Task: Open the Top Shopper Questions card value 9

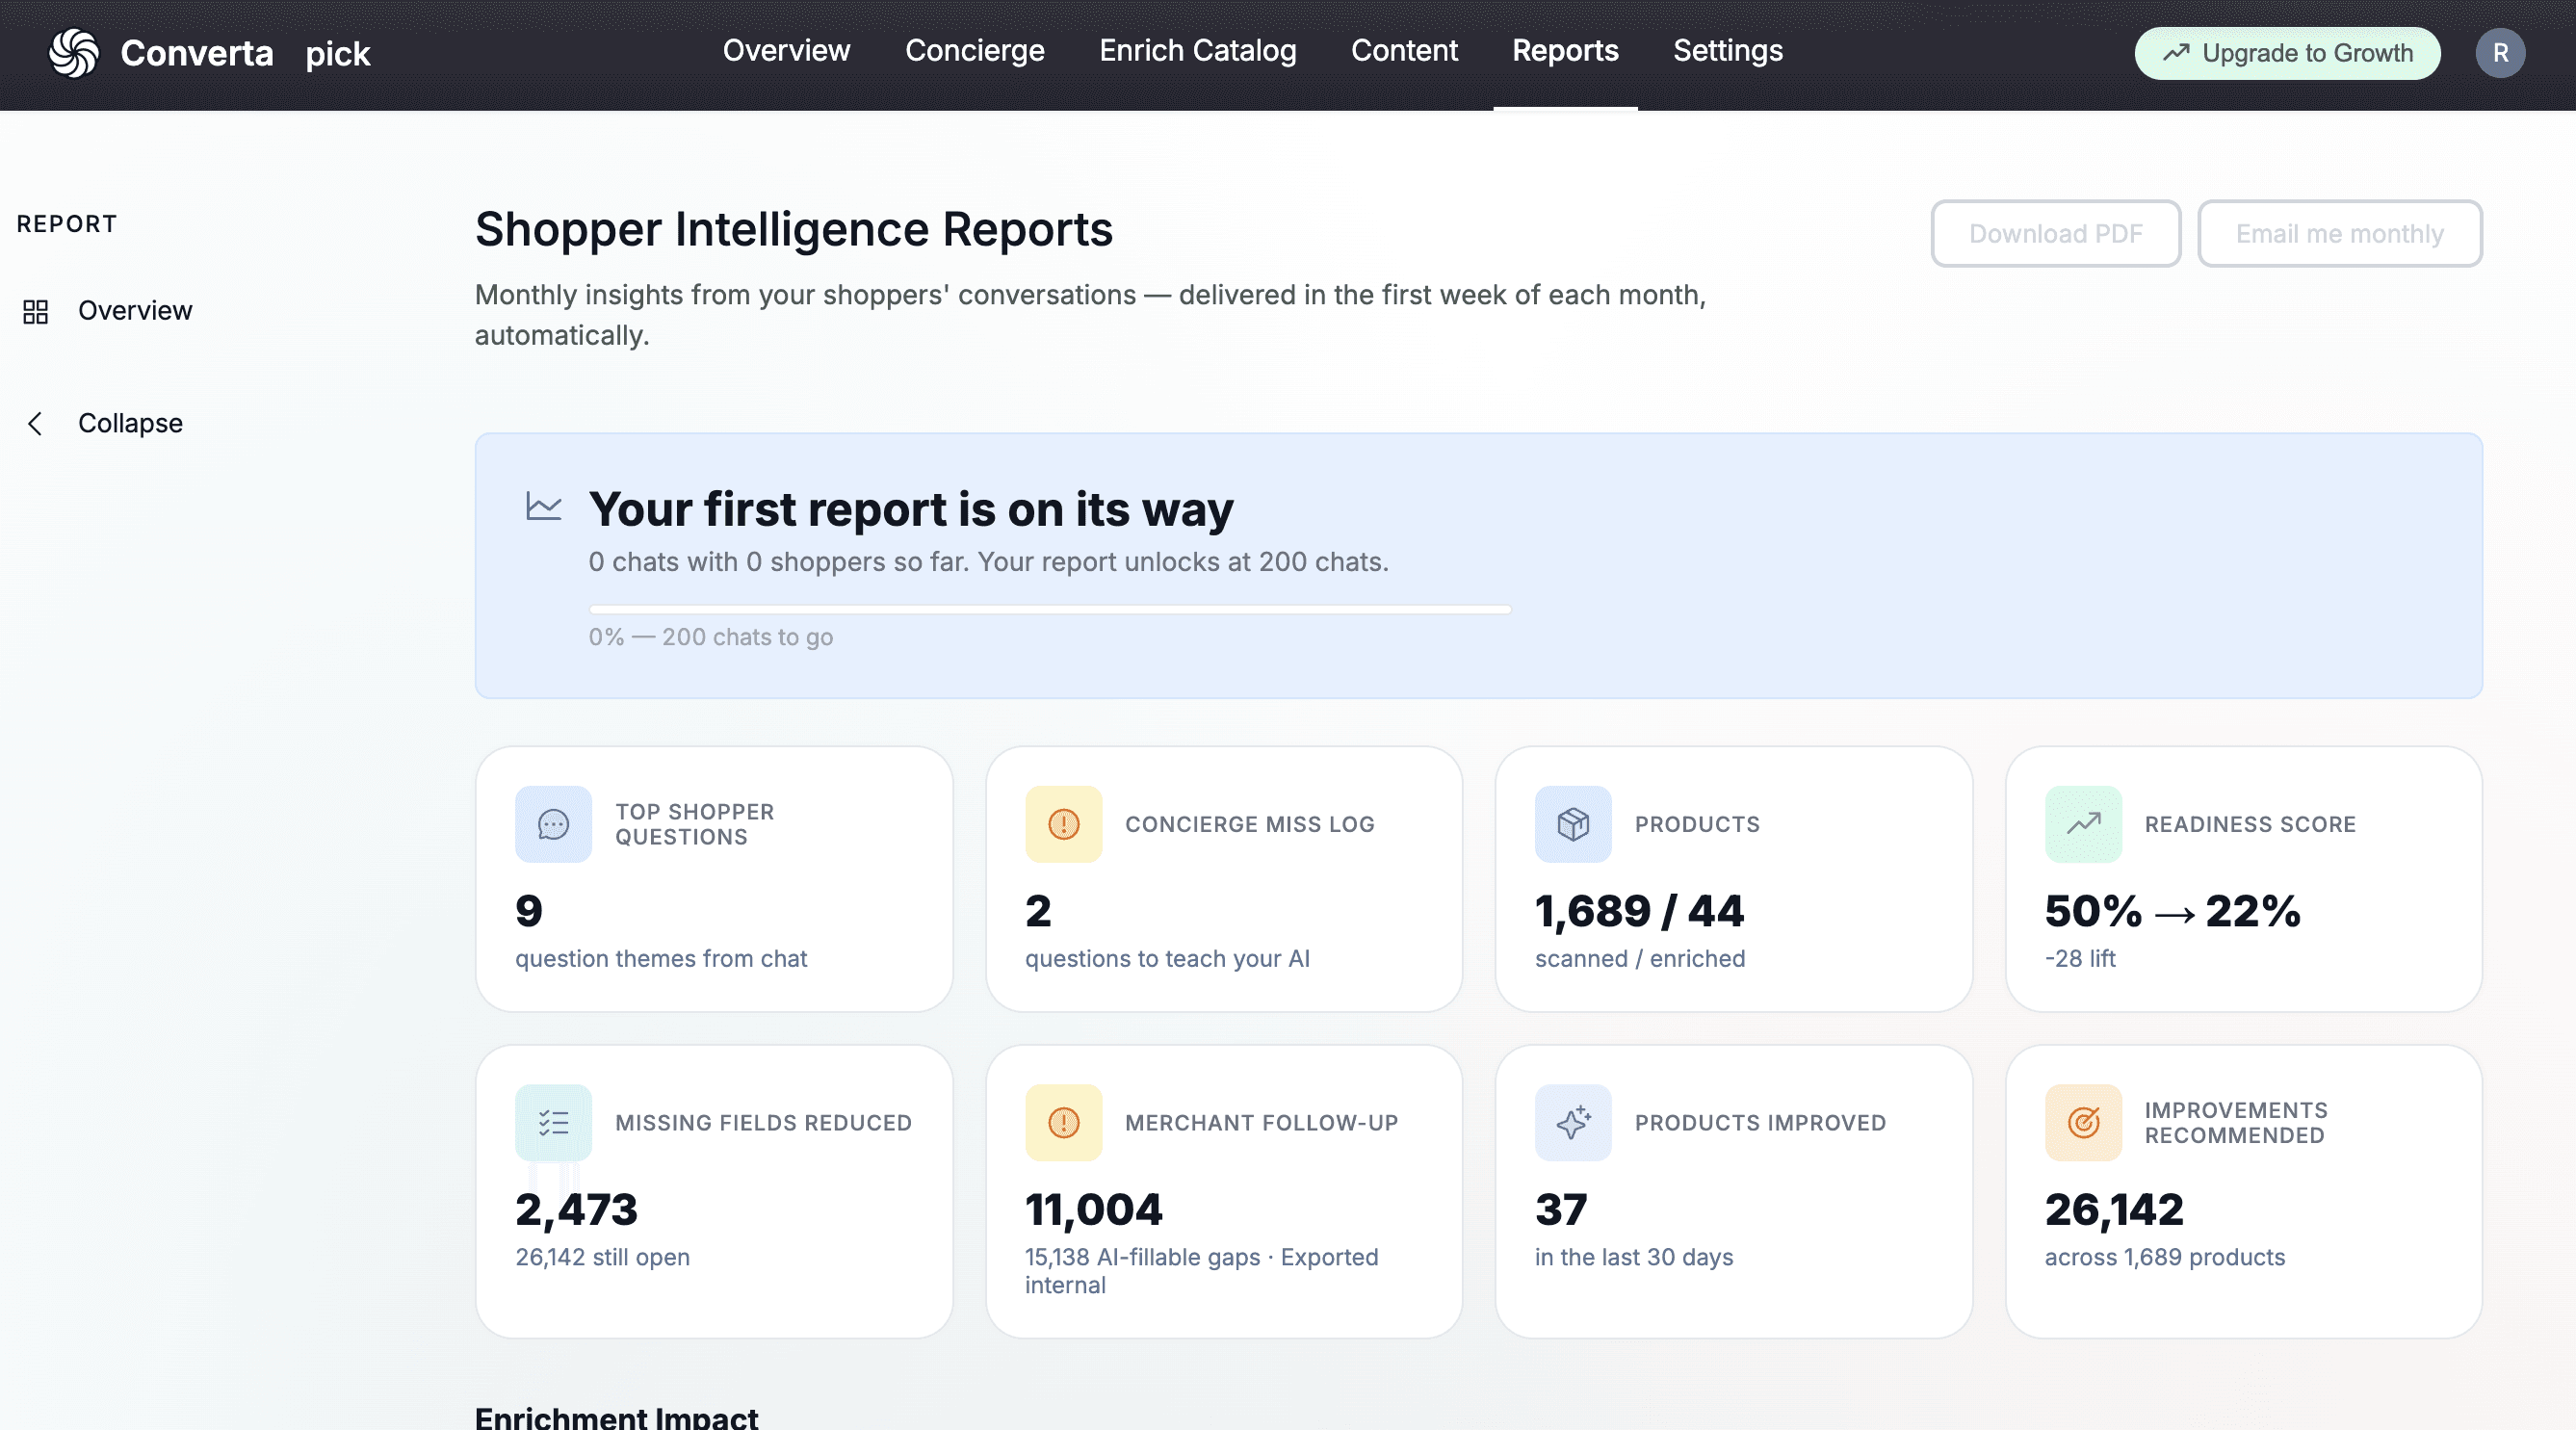Action: (x=528, y=911)
